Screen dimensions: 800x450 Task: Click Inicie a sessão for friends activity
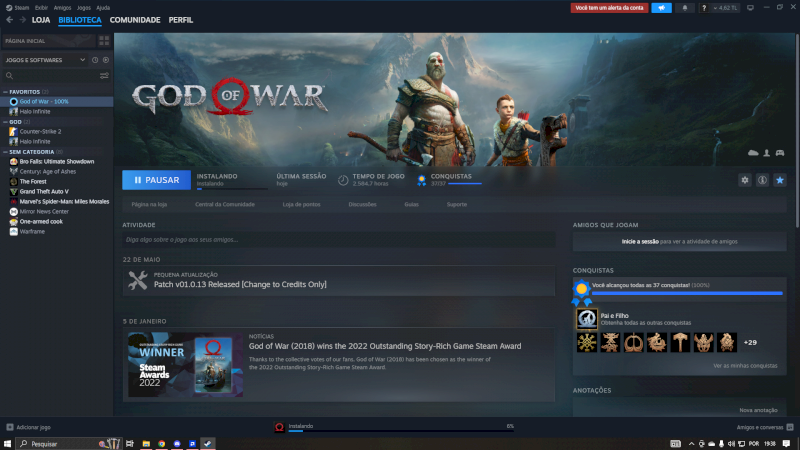(x=640, y=242)
